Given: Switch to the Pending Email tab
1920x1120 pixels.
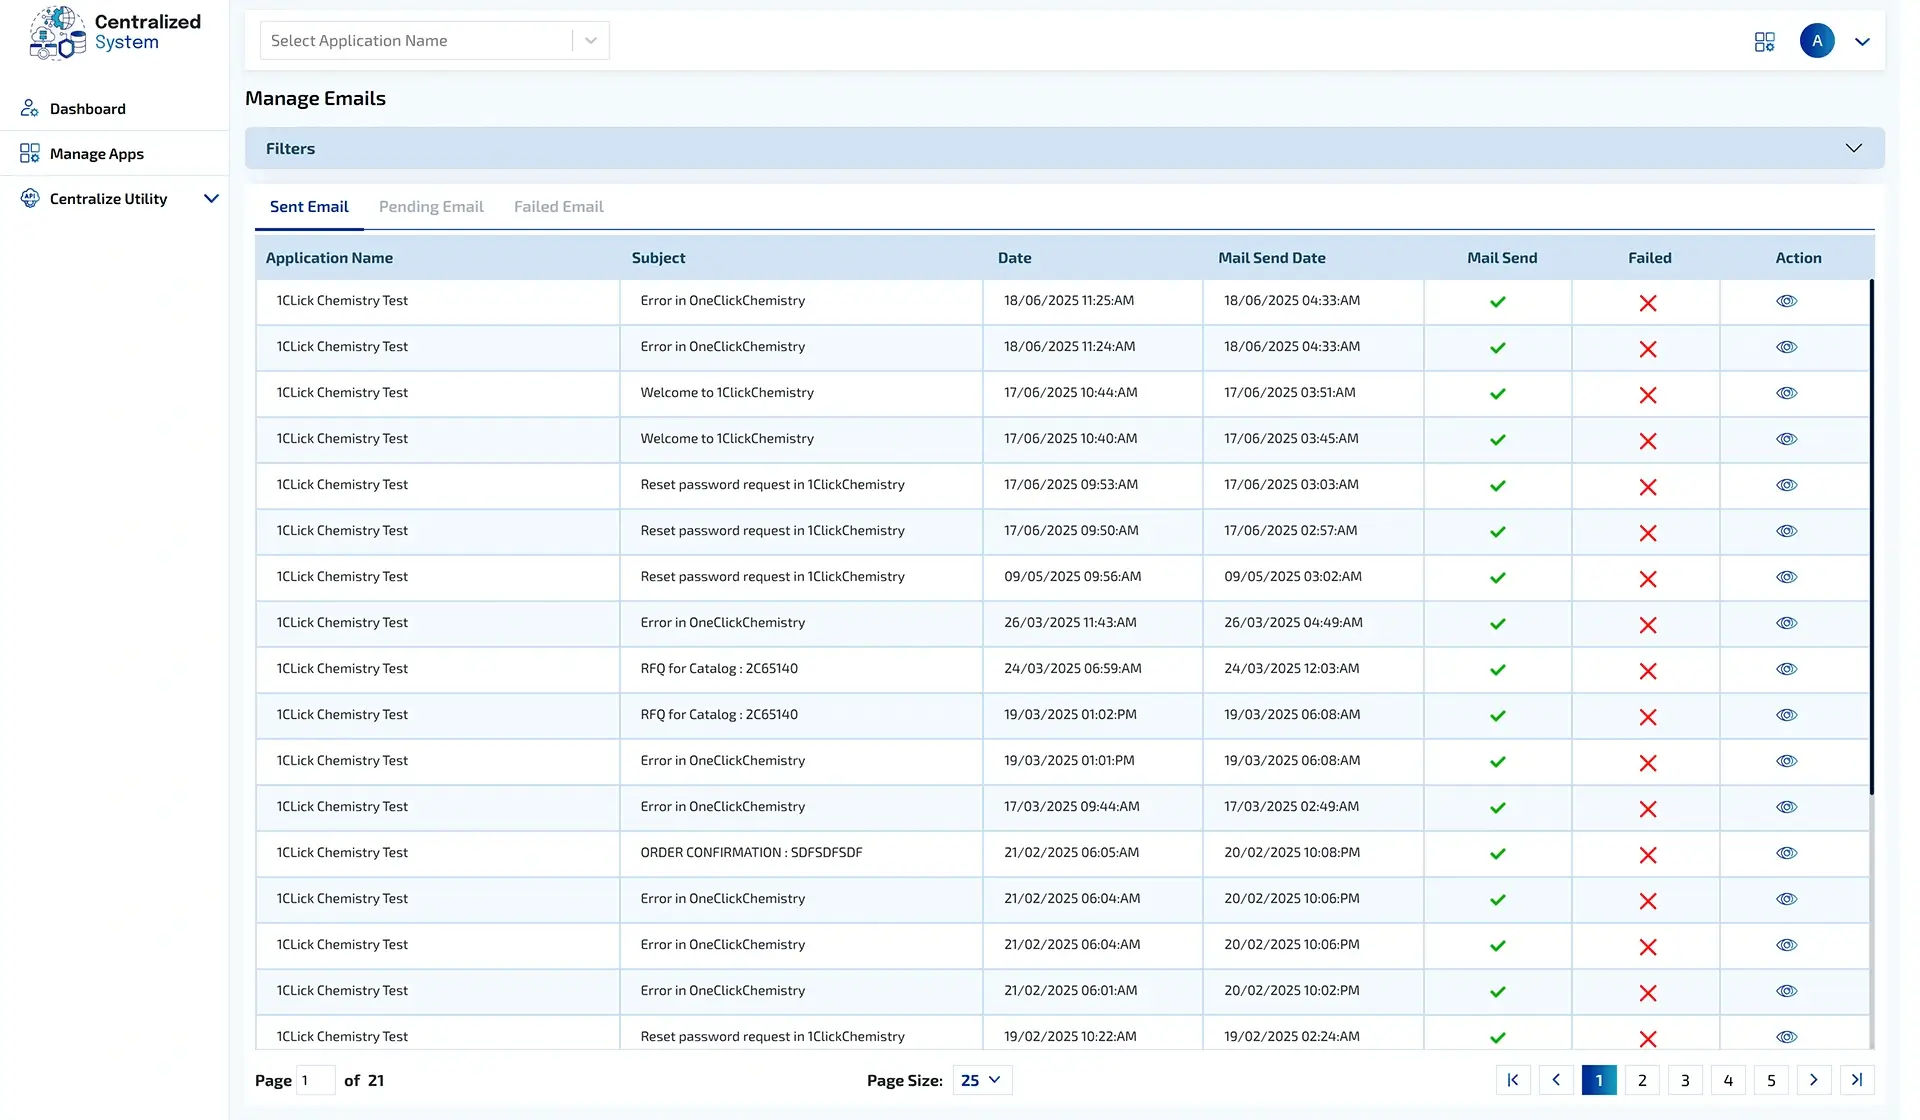Looking at the screenshot, I should click(x=431, y=207).
